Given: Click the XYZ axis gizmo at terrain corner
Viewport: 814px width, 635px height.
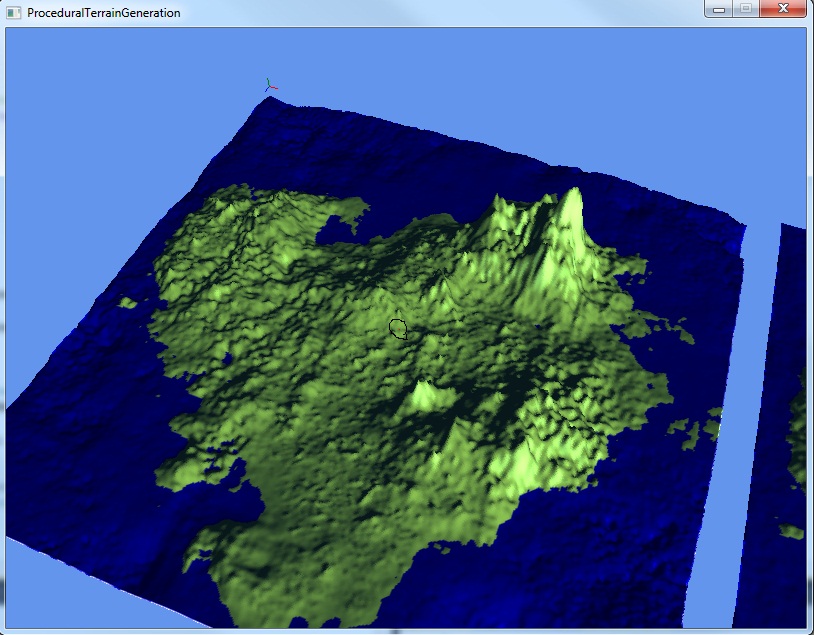Looking at the screenshot, I should click(x=269, y=86).
